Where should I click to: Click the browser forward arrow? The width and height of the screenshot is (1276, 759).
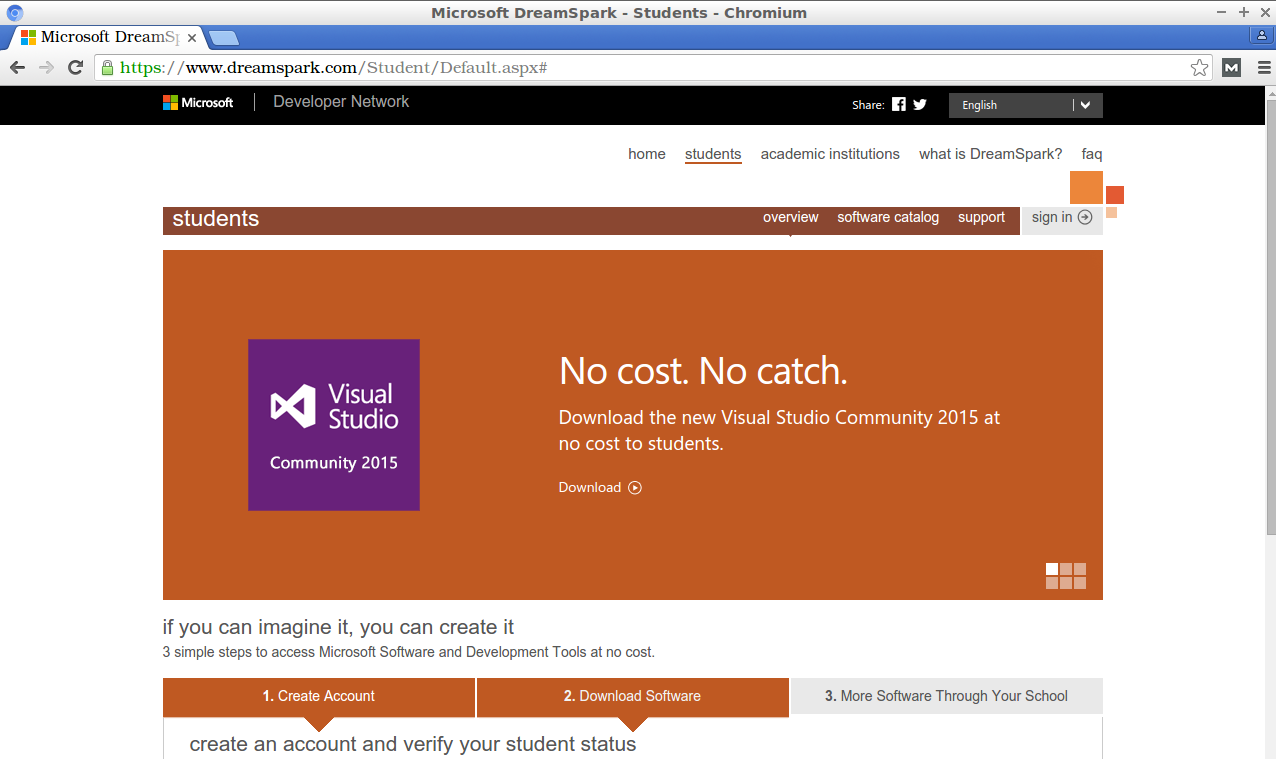[x=46, y=67]
